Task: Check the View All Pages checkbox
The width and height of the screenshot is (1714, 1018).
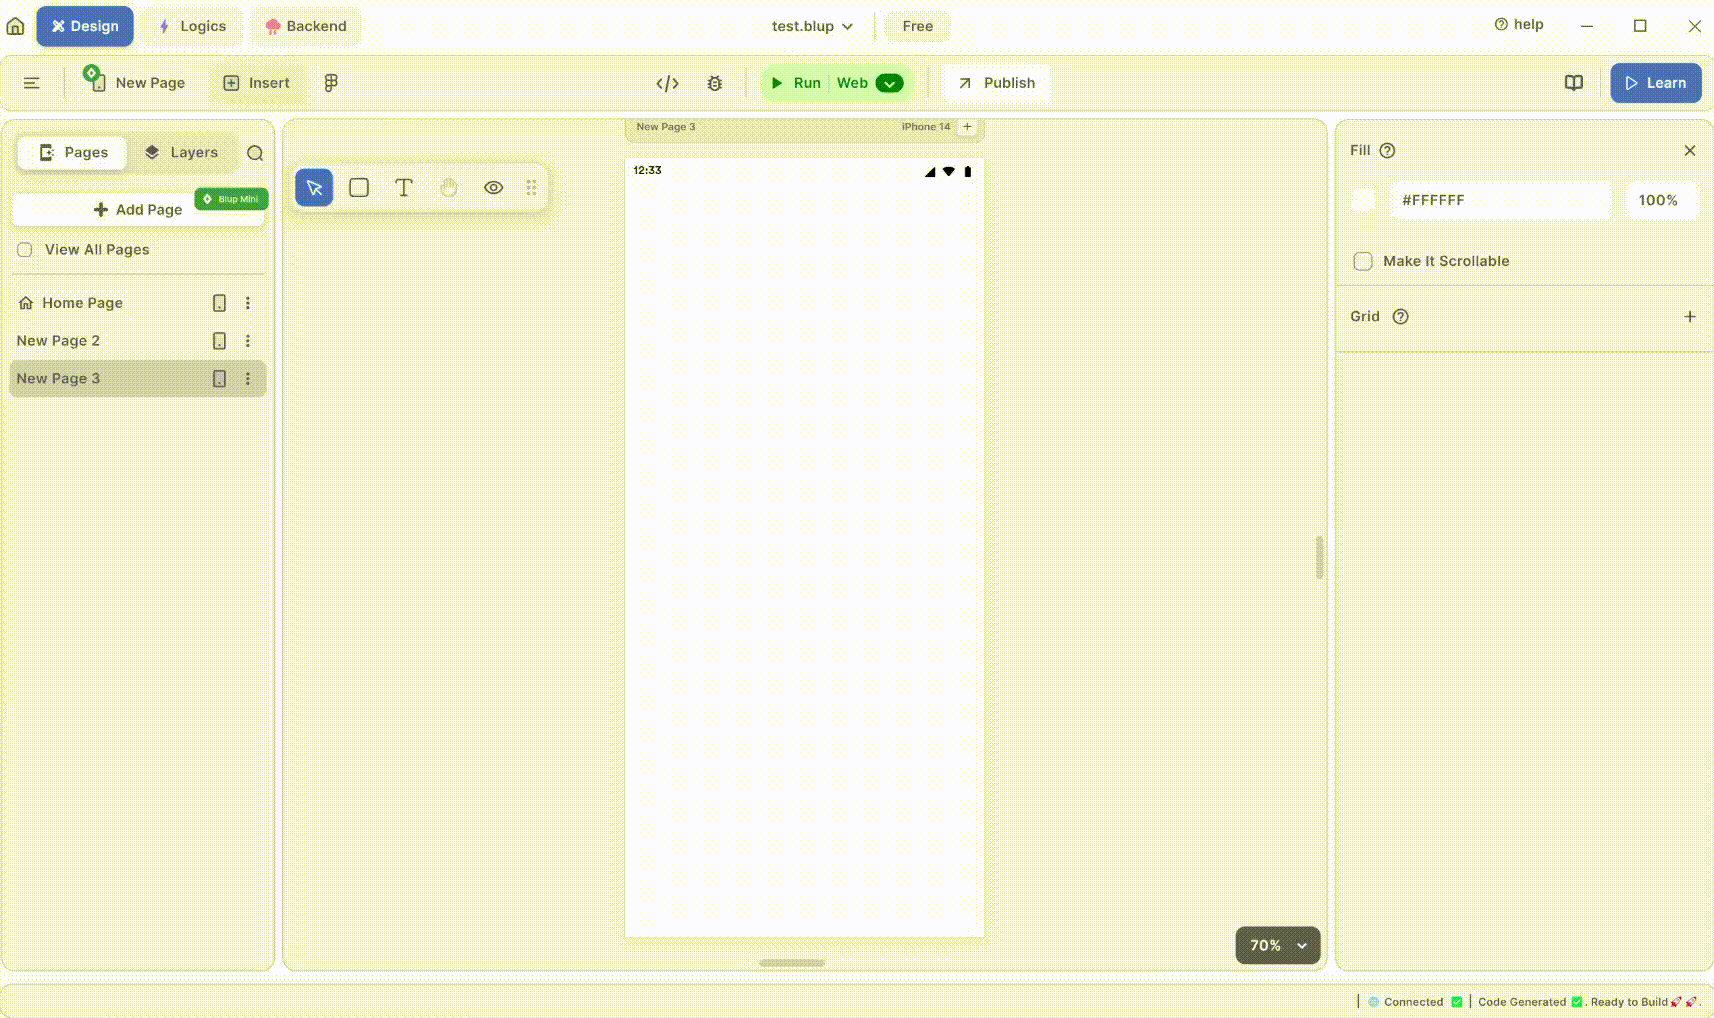Action: click(x=25, y=250)
